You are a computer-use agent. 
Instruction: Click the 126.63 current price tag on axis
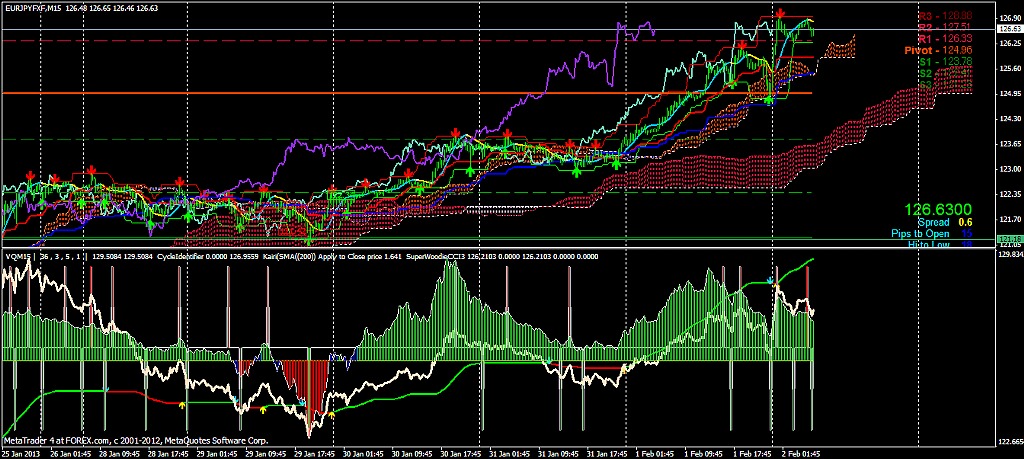pos(1009,30)
